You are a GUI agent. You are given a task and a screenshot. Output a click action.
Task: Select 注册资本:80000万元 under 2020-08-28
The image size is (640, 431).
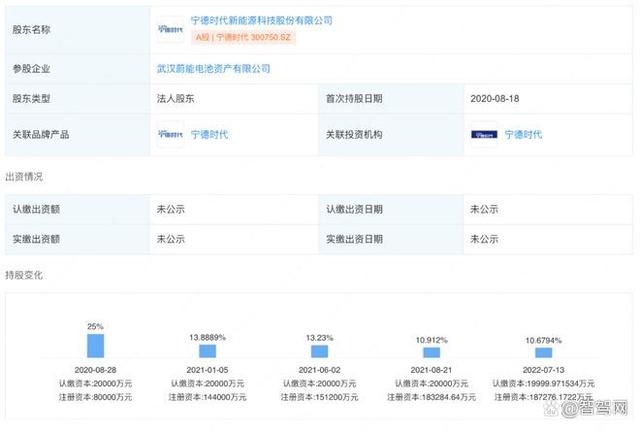[x=96, y=397]
